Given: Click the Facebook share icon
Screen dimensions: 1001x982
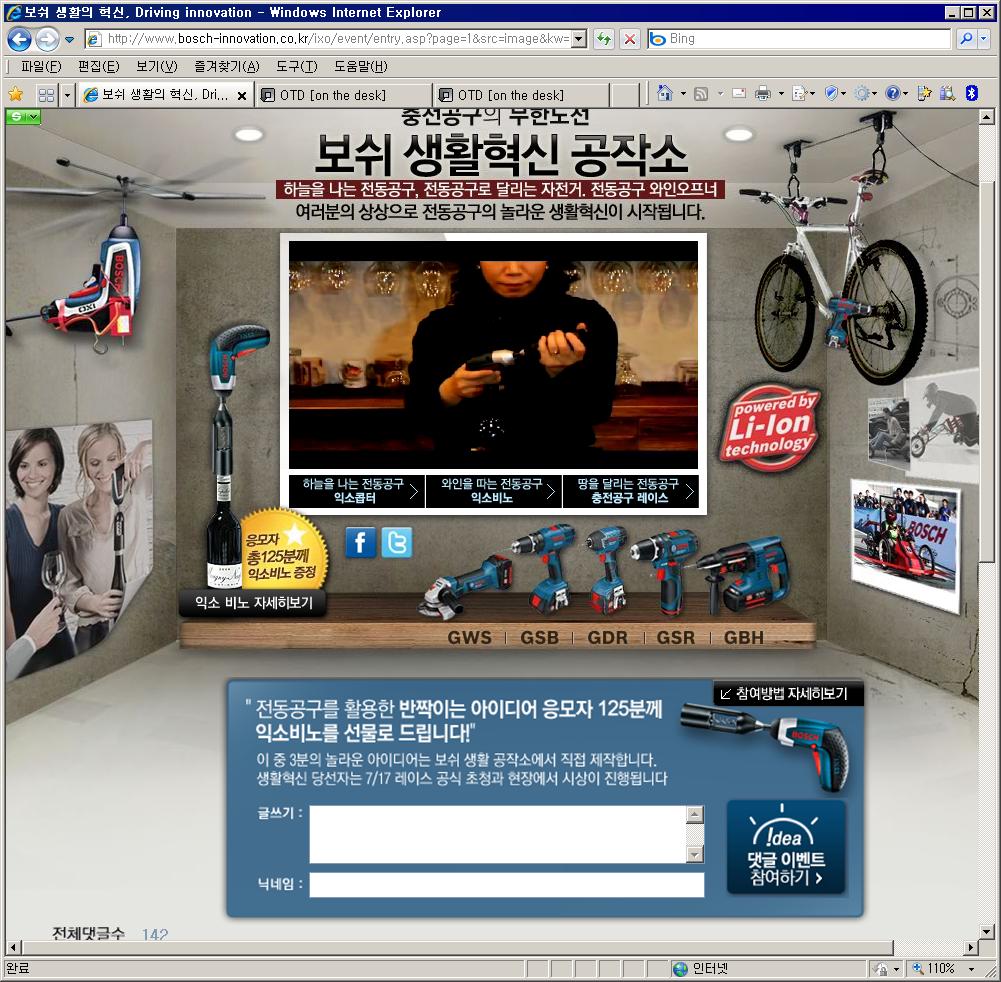Looking at the screenshot, I should click(x=361, y=543).
